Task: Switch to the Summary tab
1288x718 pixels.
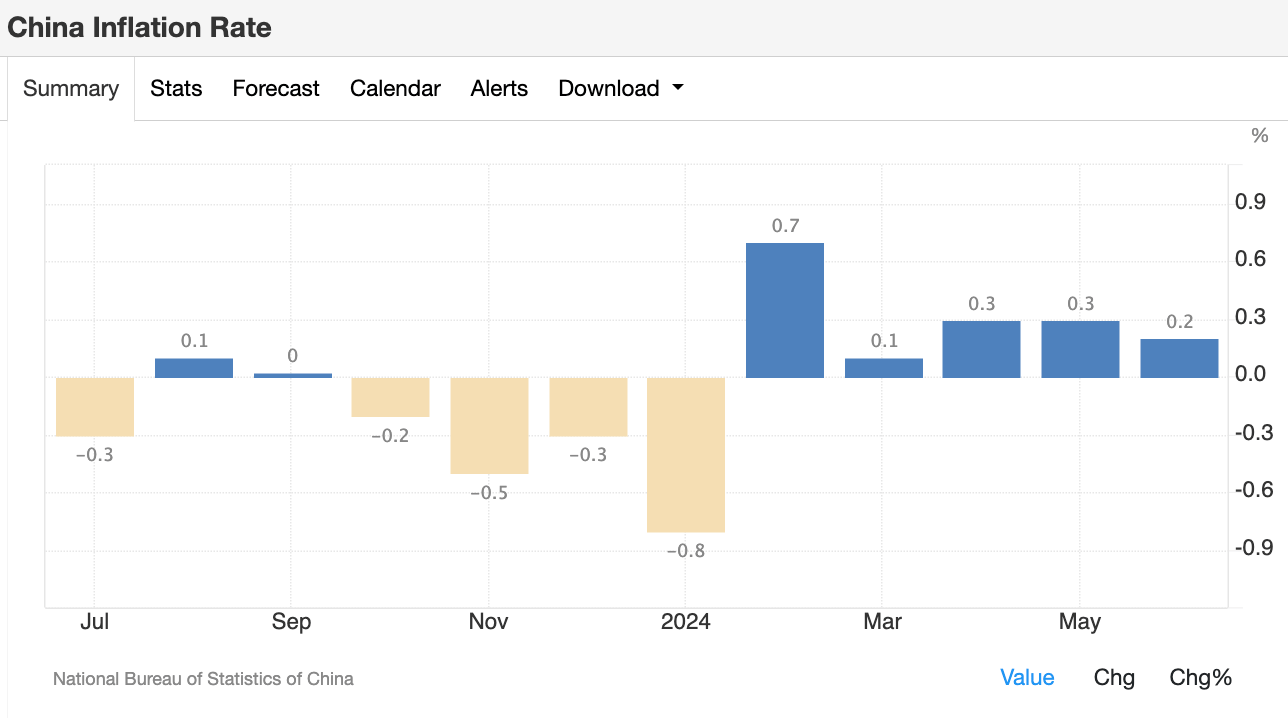Action: (x=71, y=88)
